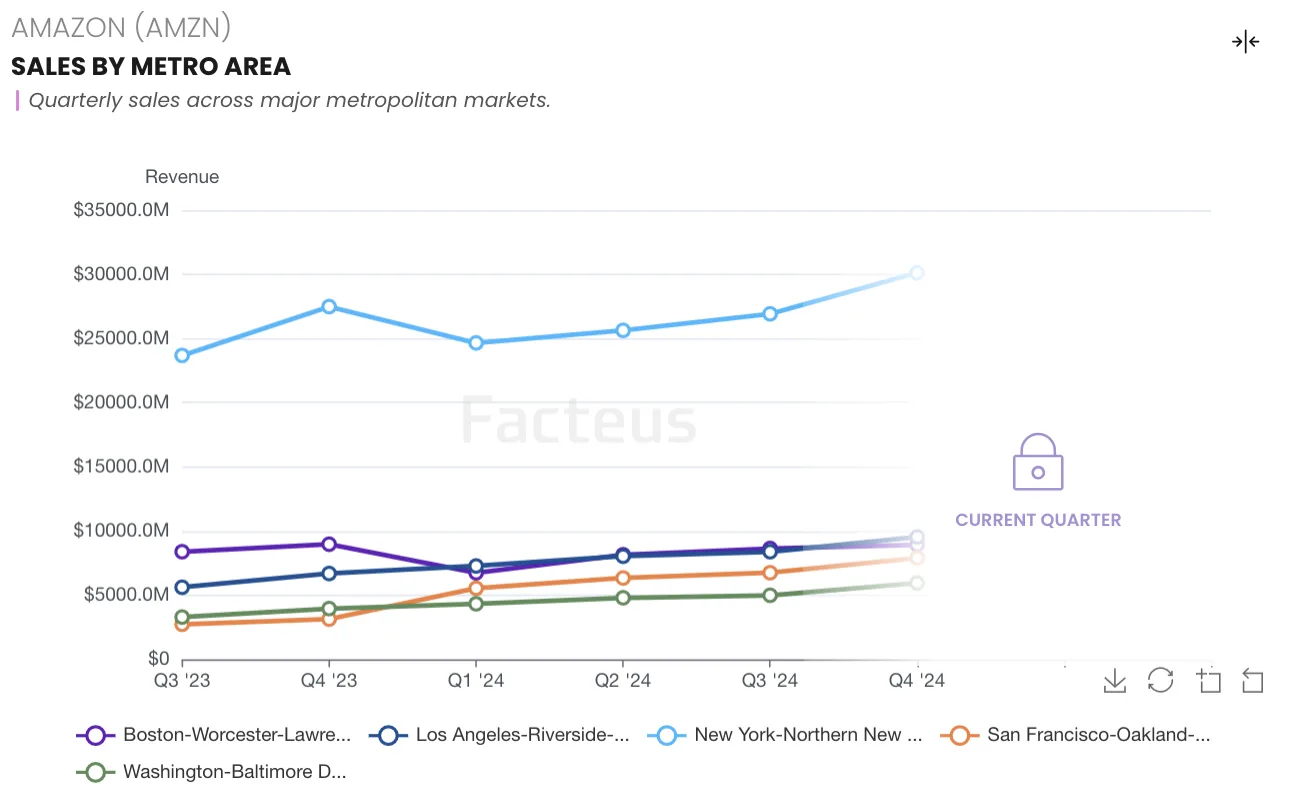
Task: Download the chart data
Action: (1114, 681)
